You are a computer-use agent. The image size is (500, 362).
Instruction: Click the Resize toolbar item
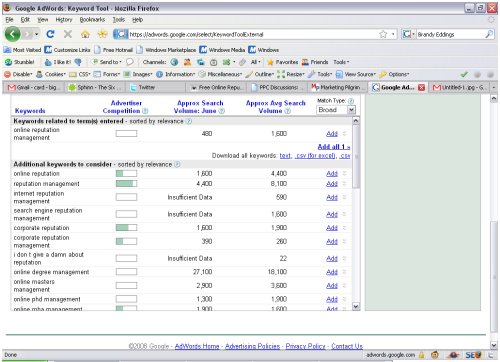pos(290,74)
